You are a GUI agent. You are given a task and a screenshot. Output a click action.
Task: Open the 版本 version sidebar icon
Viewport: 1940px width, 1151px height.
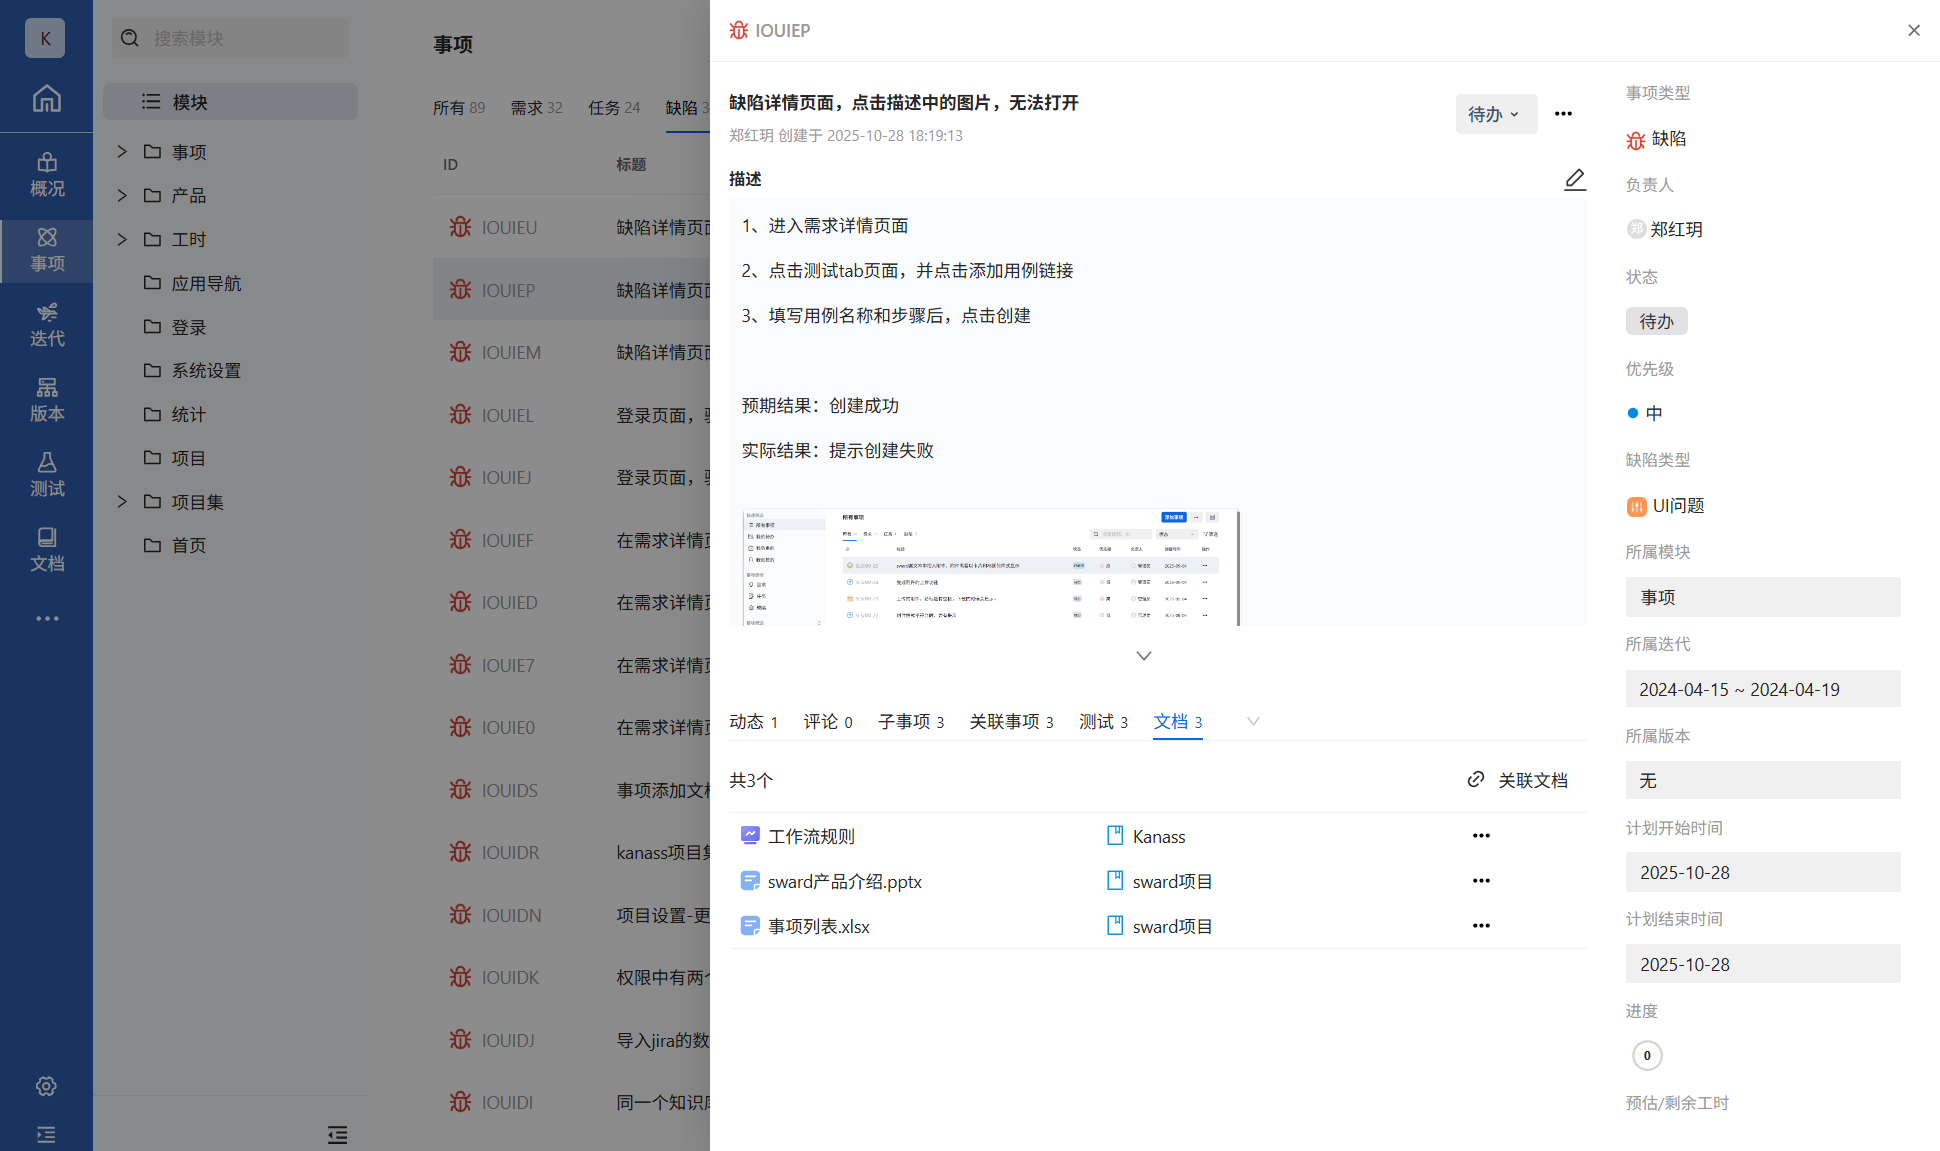[x=46, y=399]
